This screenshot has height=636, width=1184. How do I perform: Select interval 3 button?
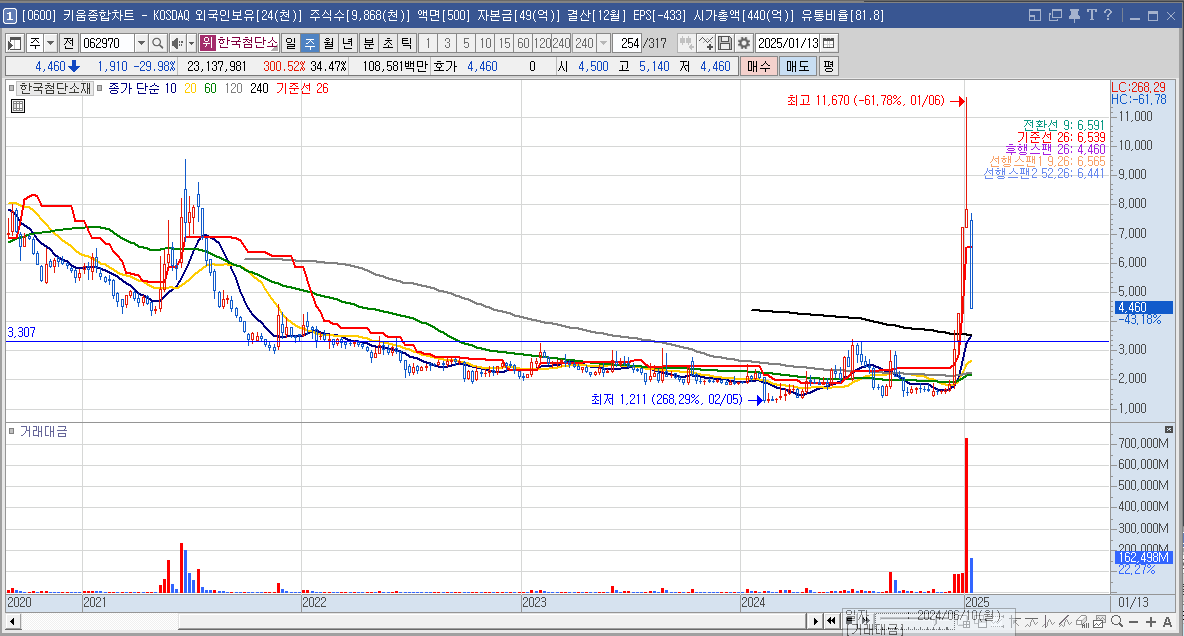[447, 44]
